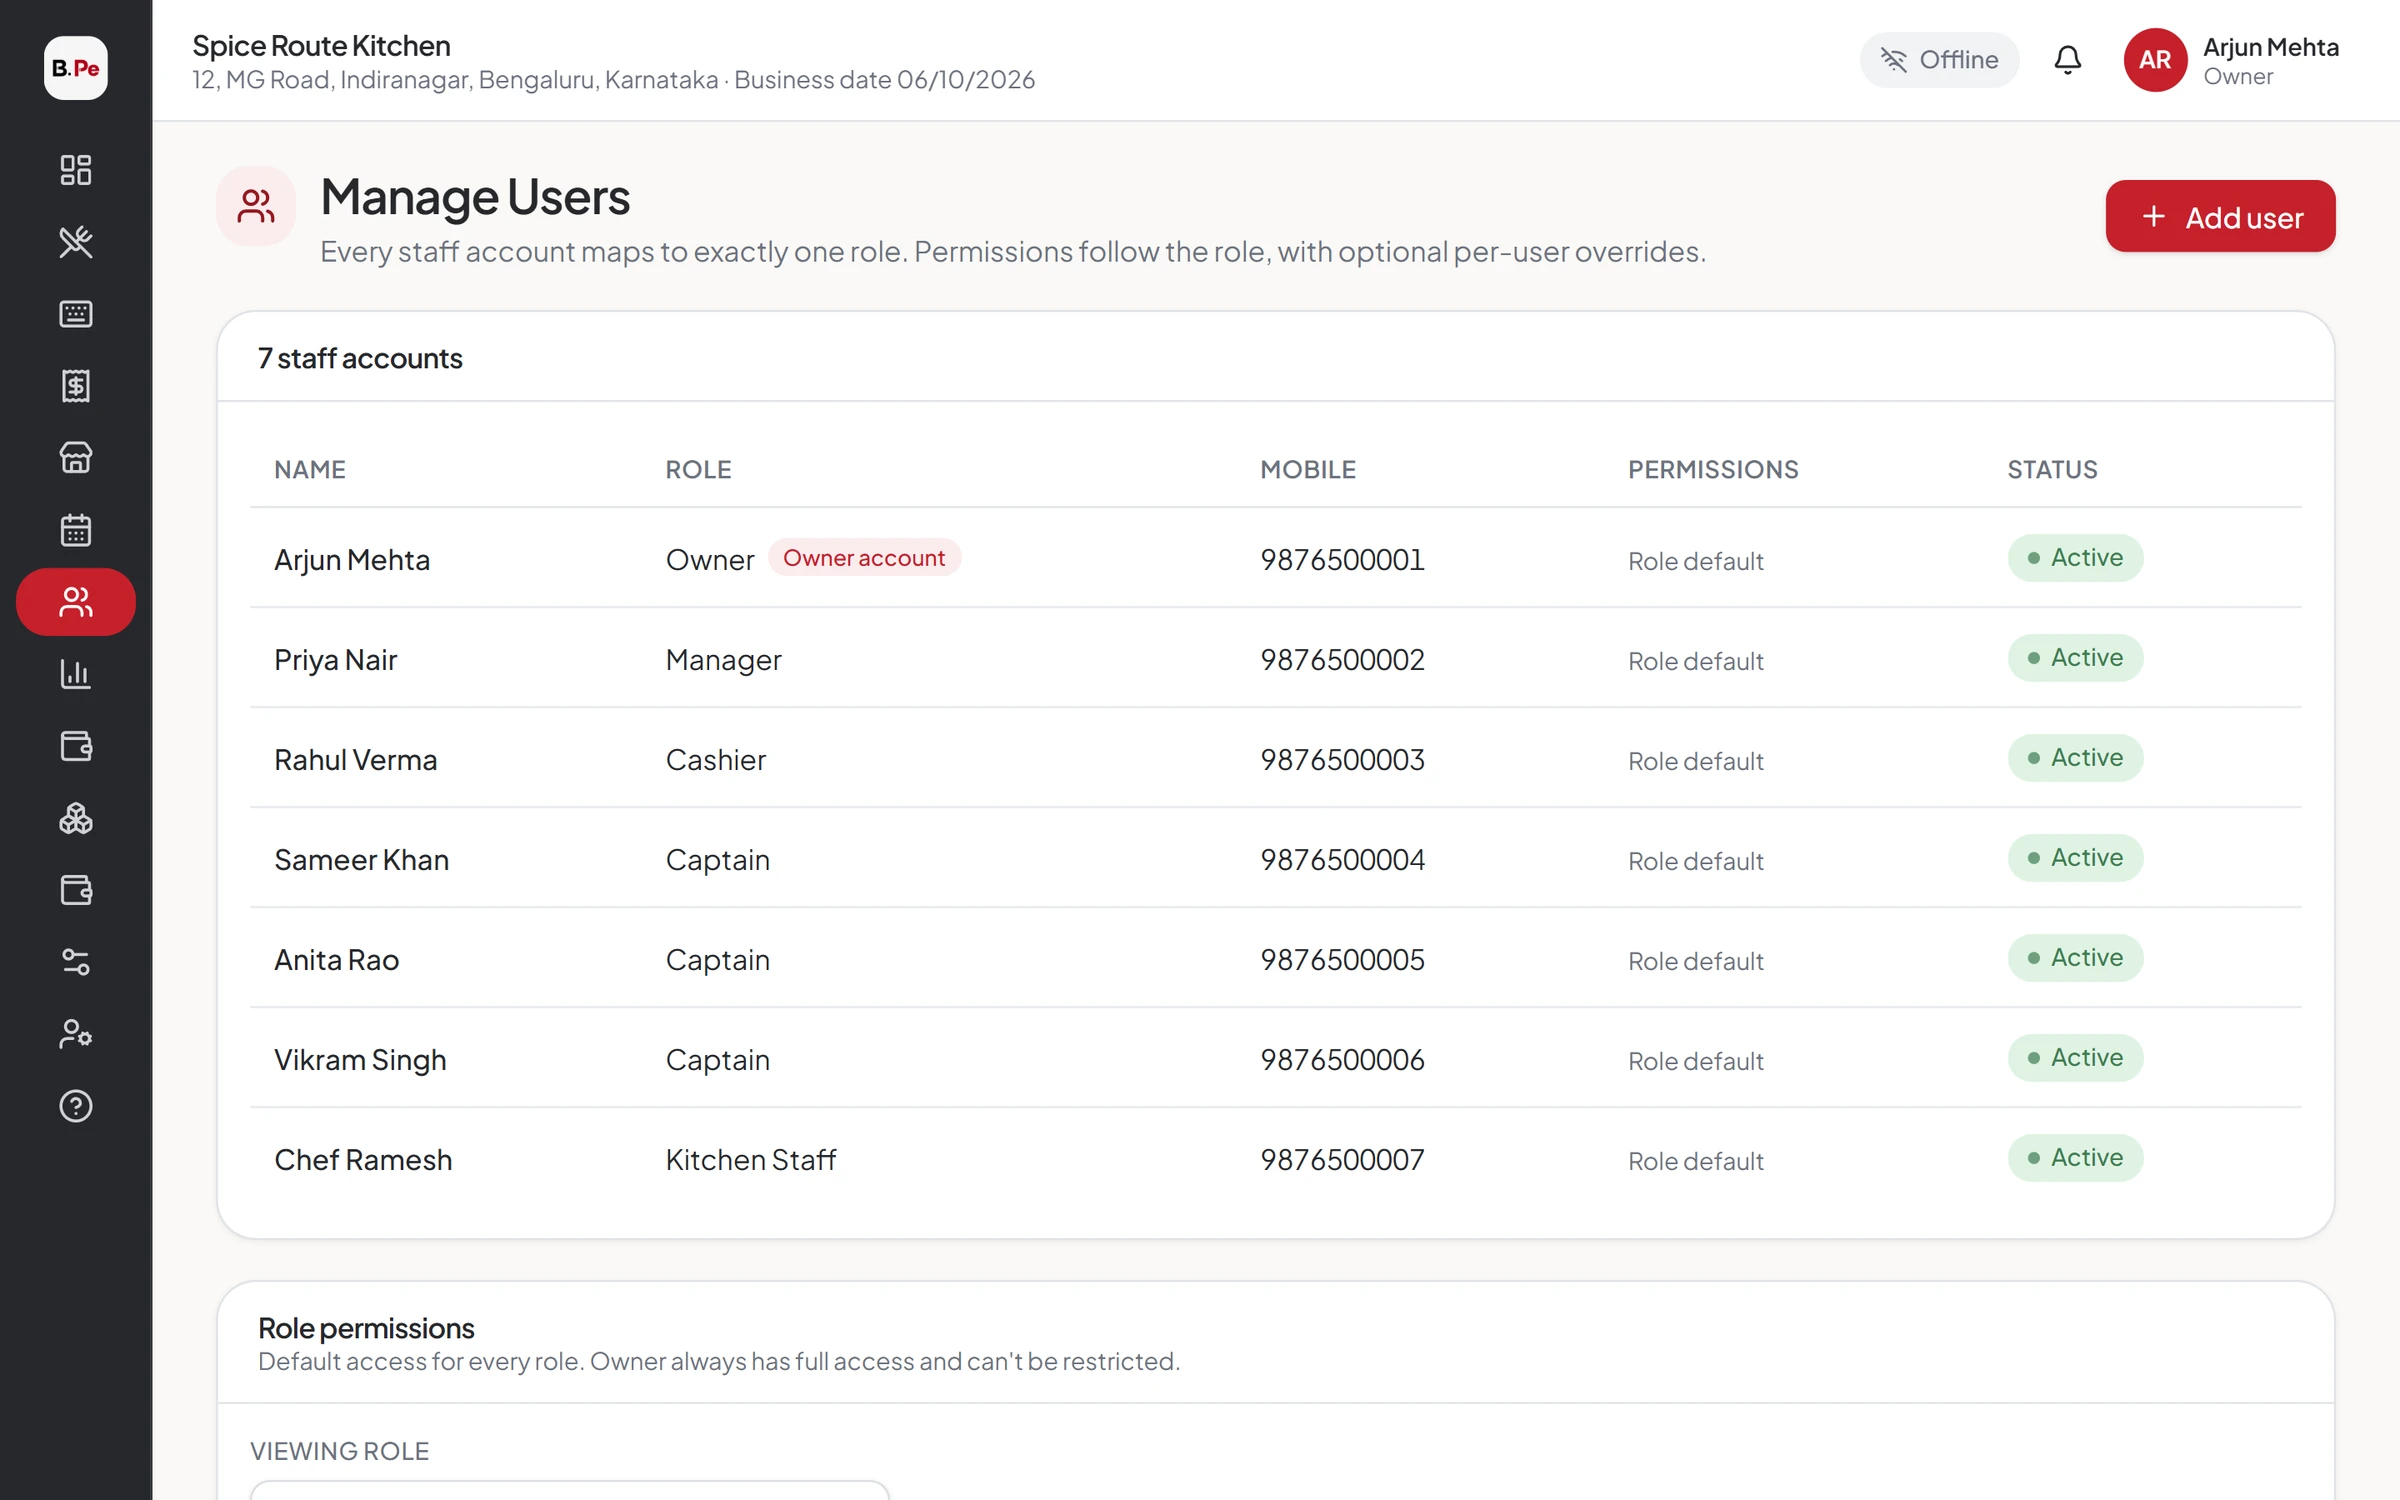Open the Viewing Role dropdown field
This screenshot has height=1500, width=2400.
click(x=569, y=1490)
